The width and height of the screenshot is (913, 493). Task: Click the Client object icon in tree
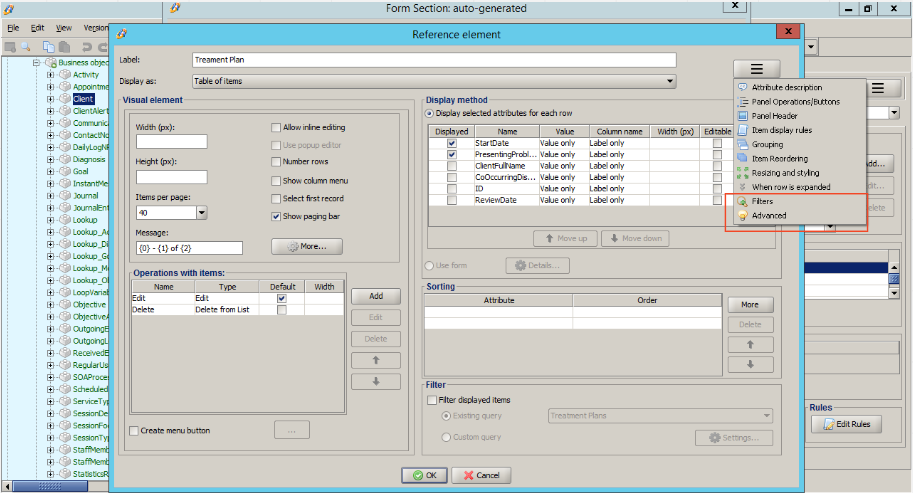click(65, 99)
